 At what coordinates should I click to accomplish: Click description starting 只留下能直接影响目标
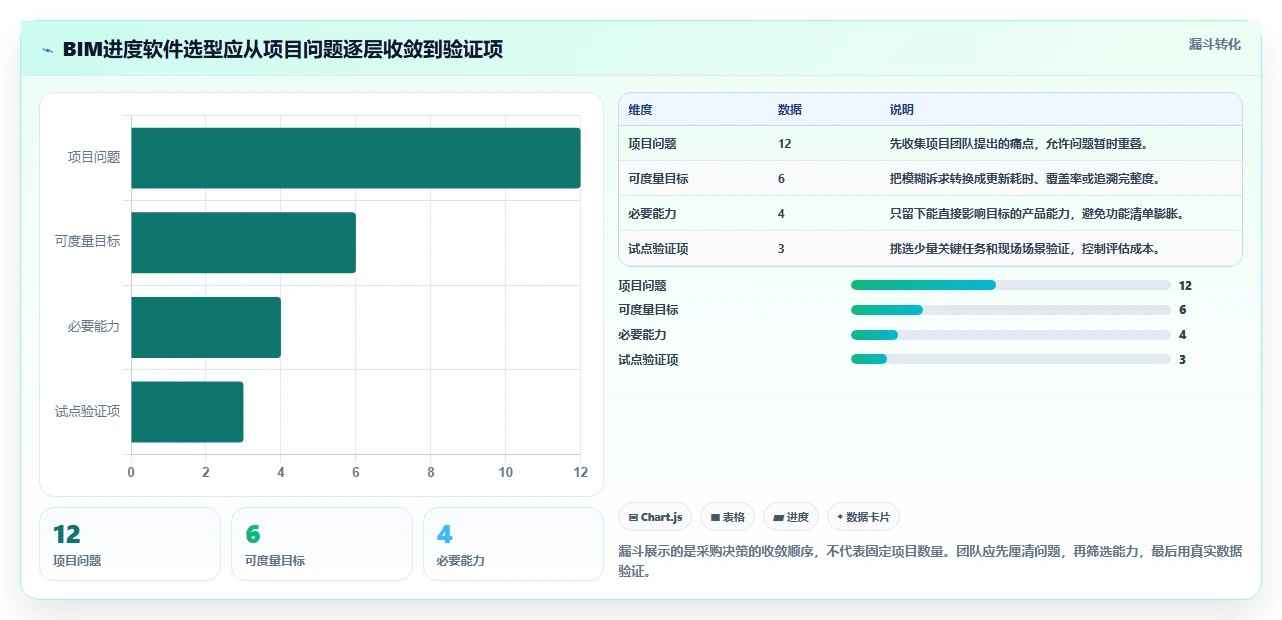[1037, 214]
